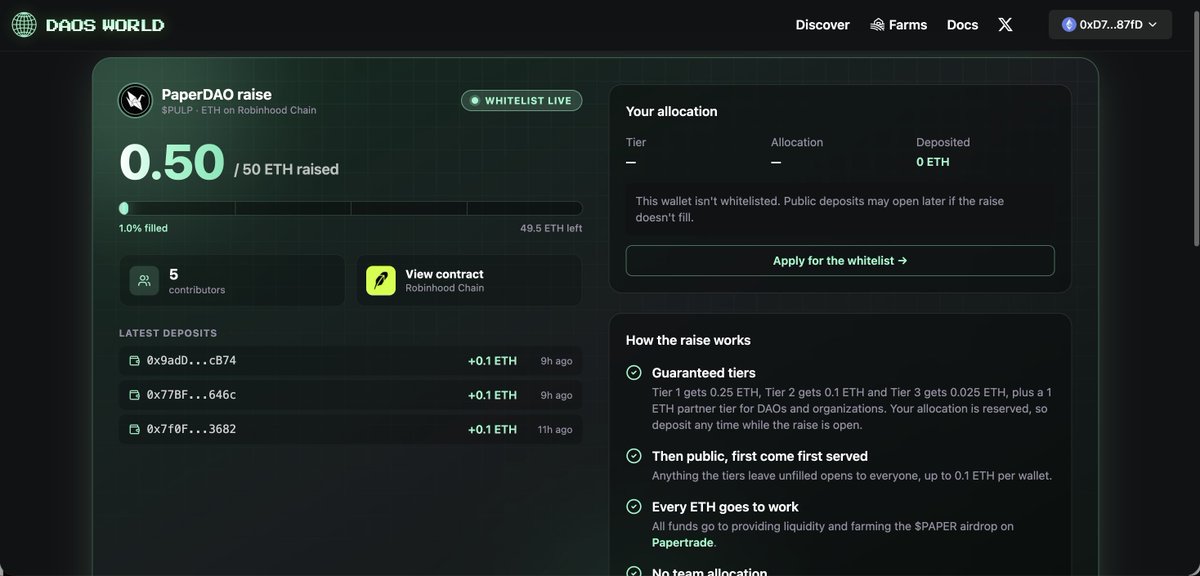Click the raise progress bar
The height and width of the screenshot is (576, 1200).
click(x=350, y=208)
